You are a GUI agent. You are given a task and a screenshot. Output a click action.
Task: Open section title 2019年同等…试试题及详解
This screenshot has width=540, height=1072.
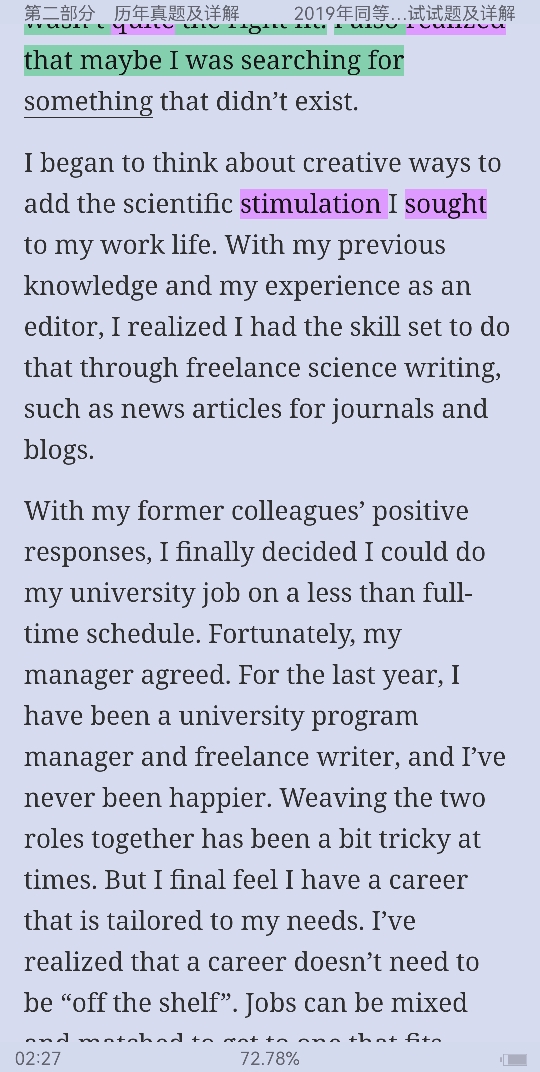pyautogui.click(x=405, y=13)
